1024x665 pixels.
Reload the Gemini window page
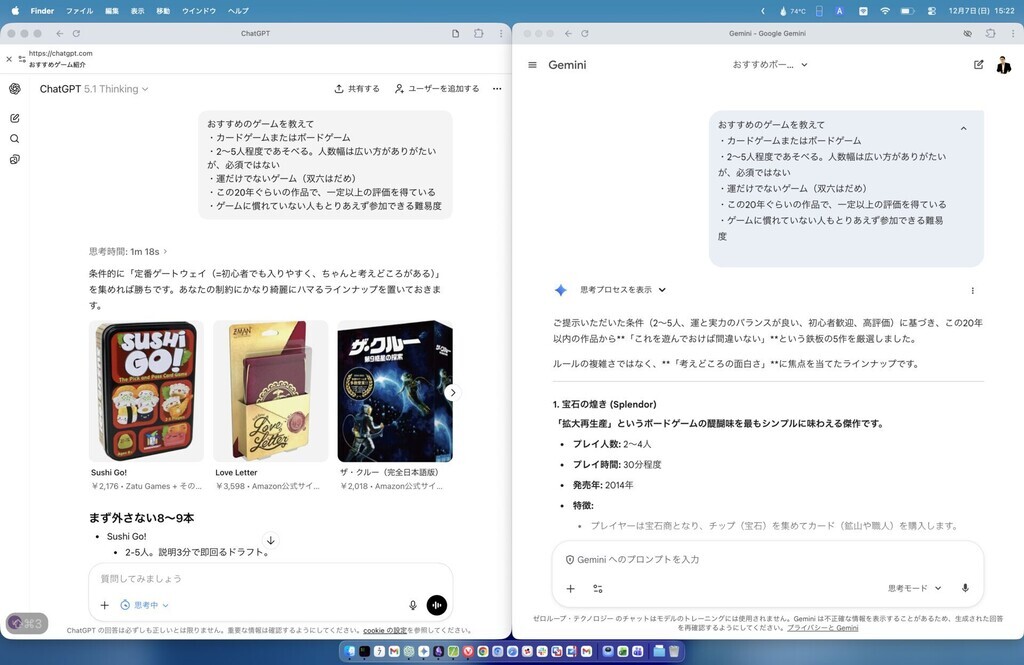click(584, 33)
